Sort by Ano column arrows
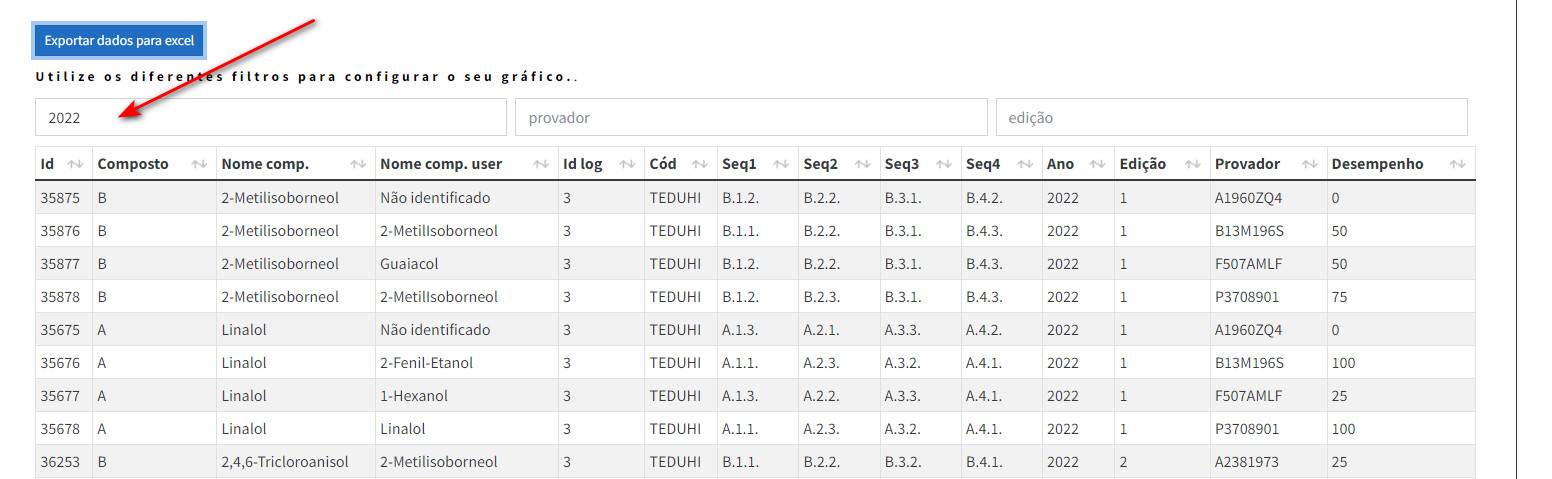This screenshot has width=1552, height=479. tap(1097, 164)
